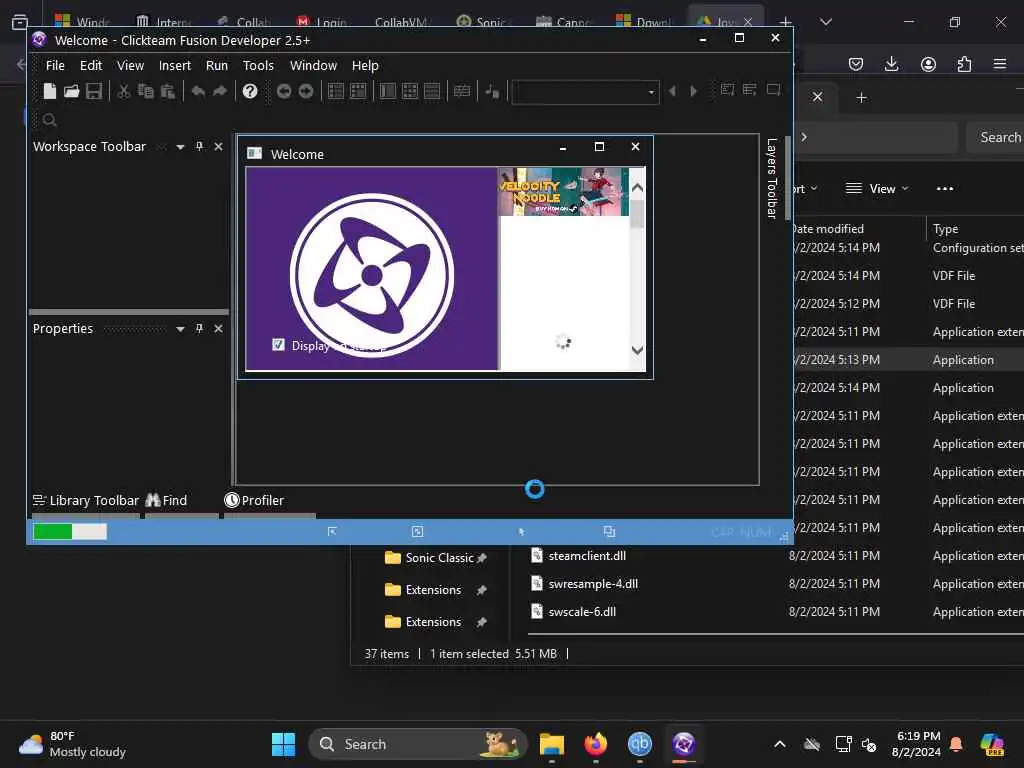Click the Cut scissors icon

click(x=123, y=91)
